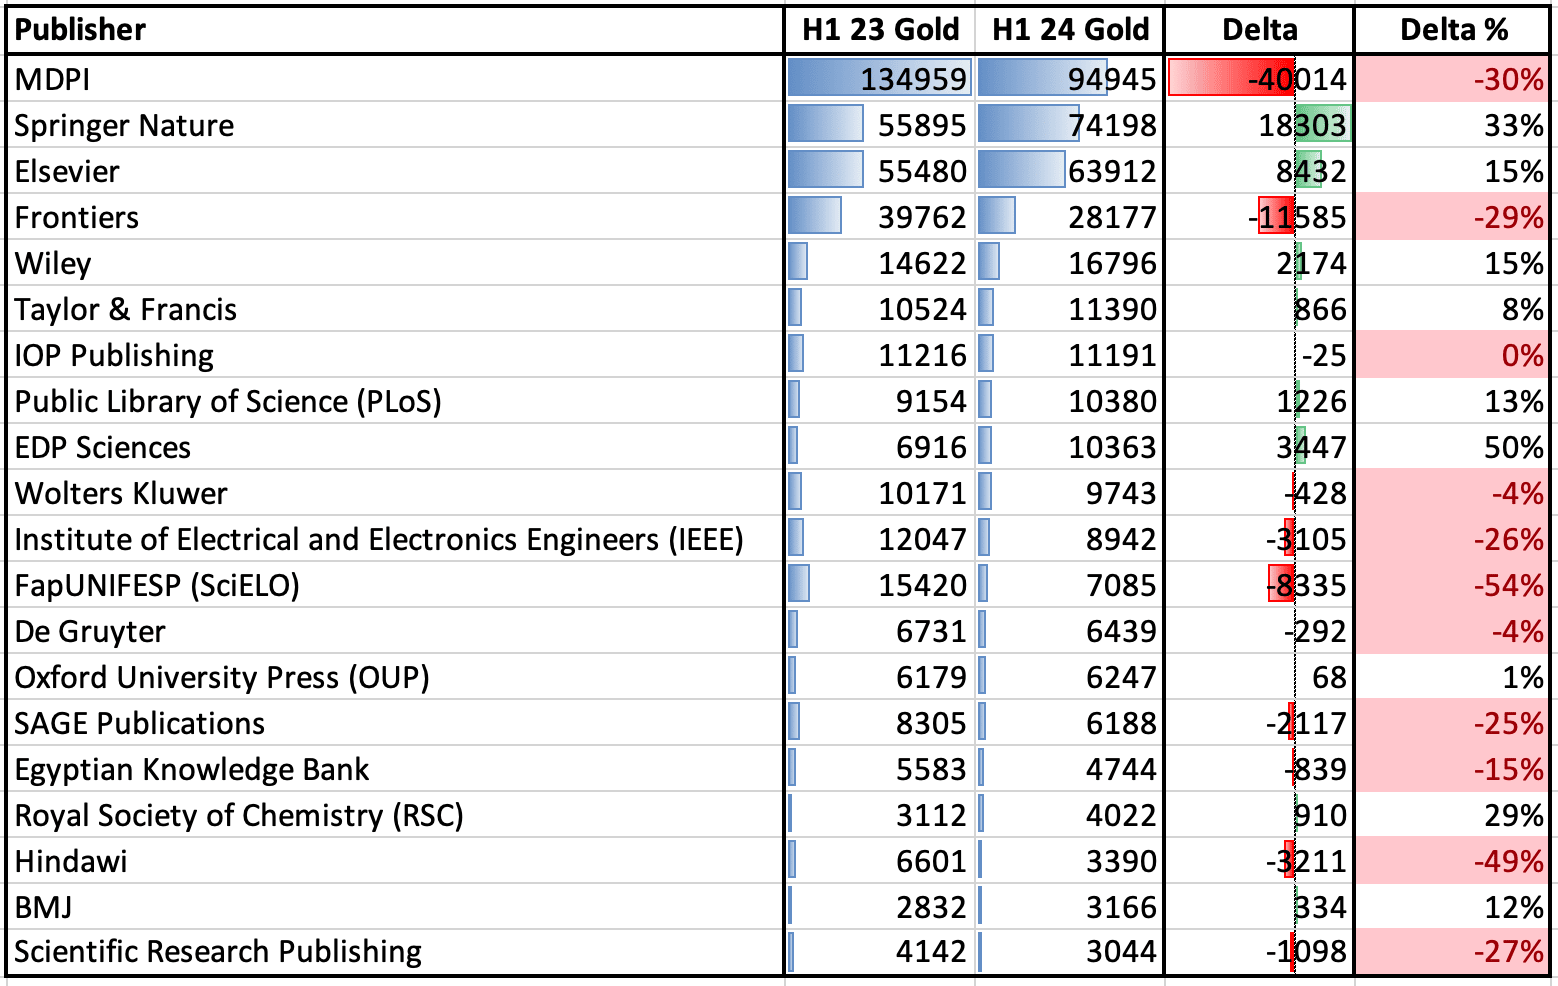Select Springer Nature delta 18303

[1259, 124]
